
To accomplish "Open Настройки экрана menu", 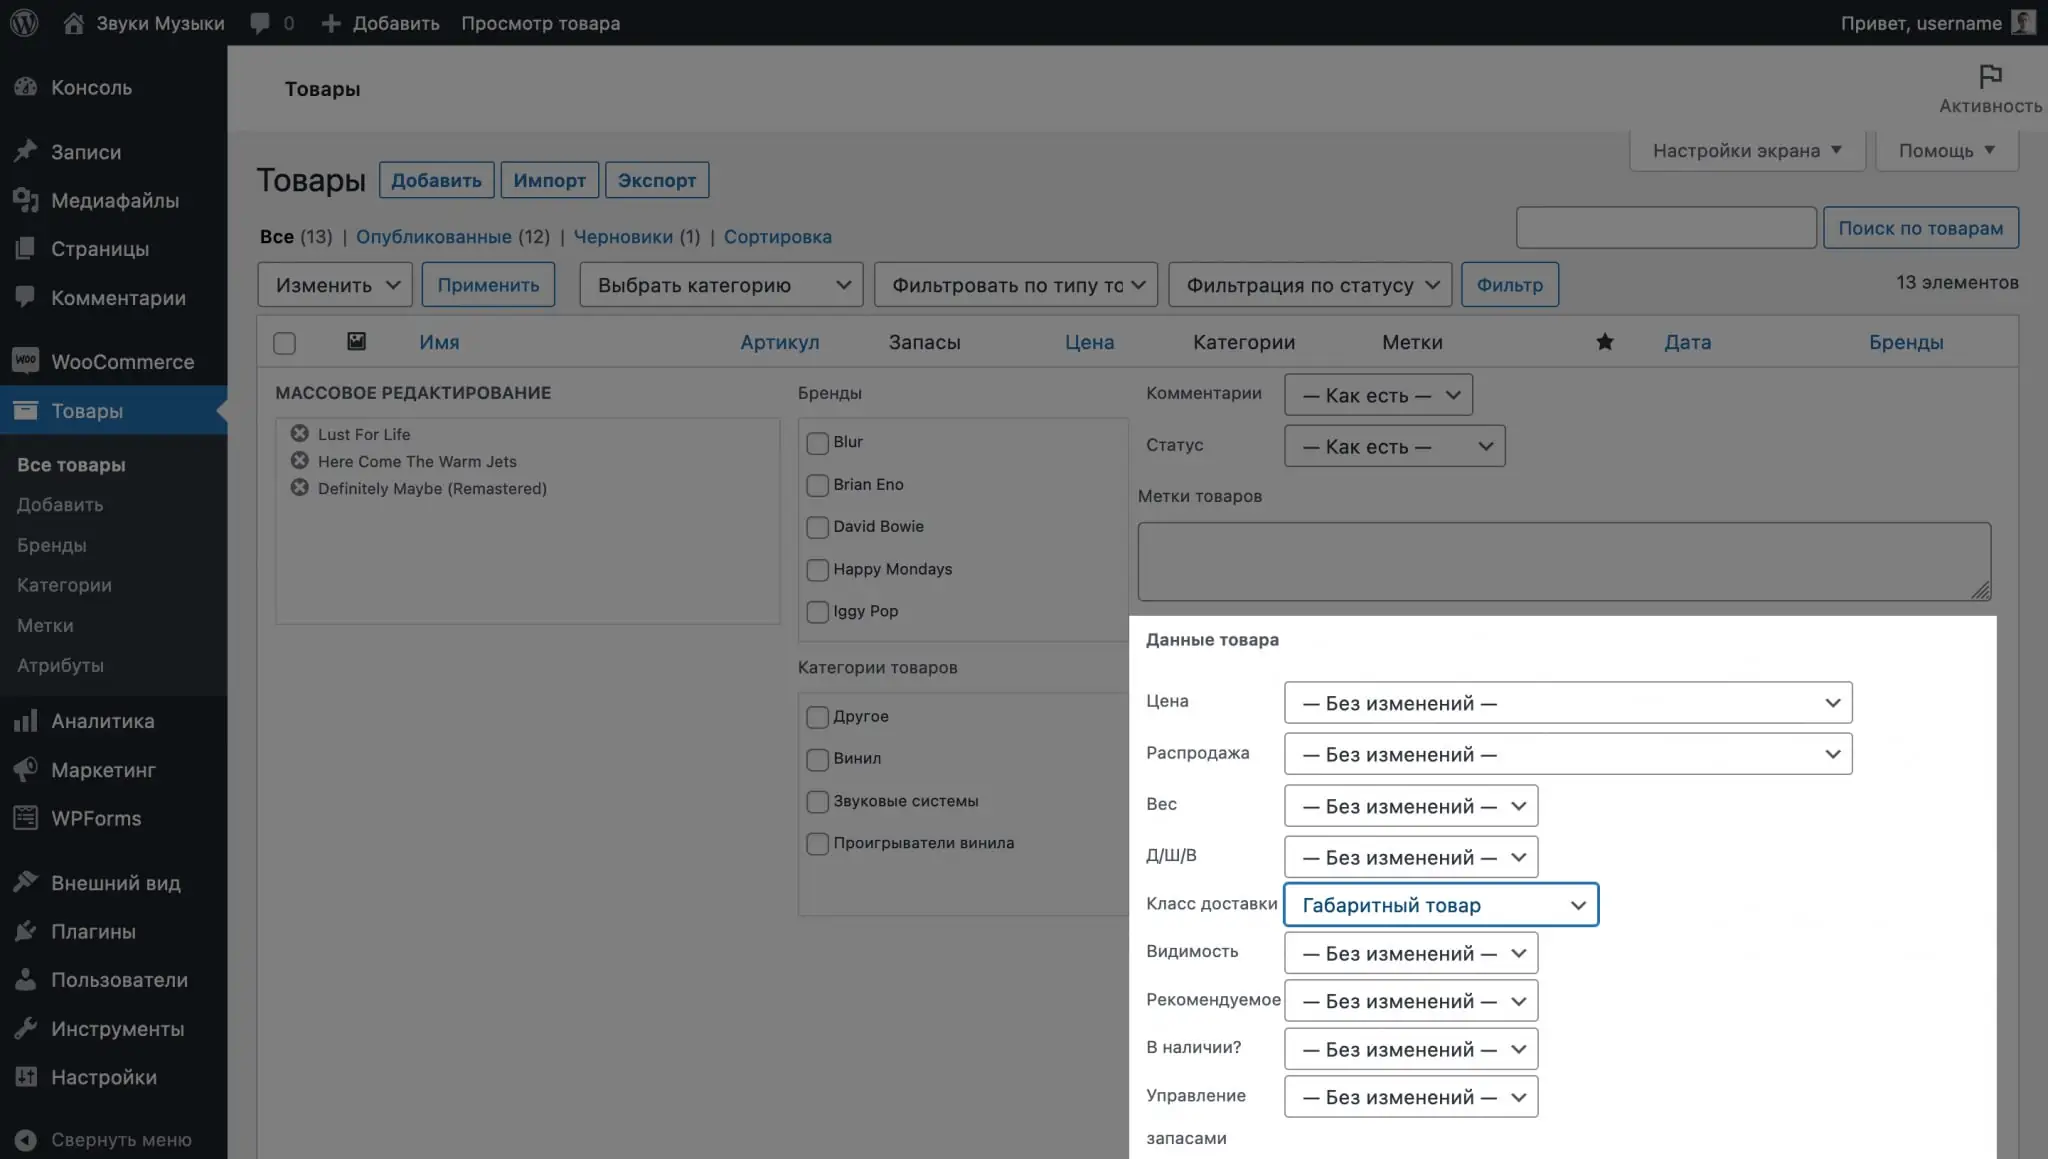I will tap(1746, 151).
